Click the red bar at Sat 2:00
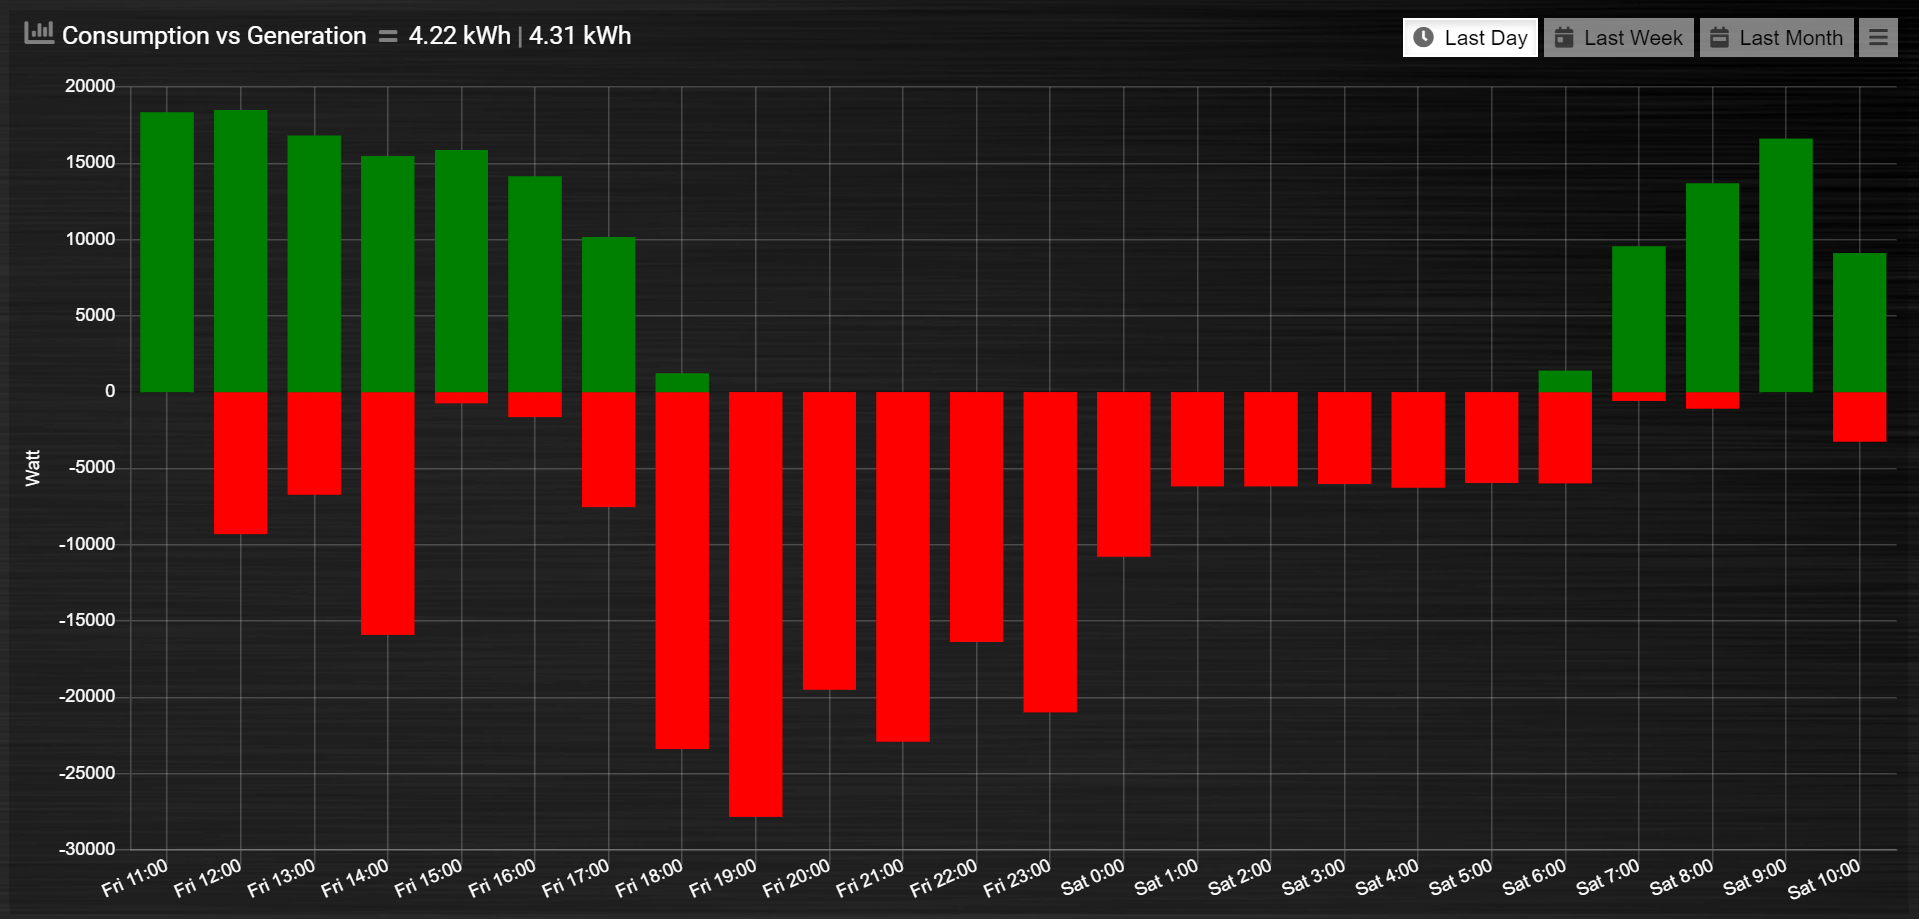 (1271, 439)
